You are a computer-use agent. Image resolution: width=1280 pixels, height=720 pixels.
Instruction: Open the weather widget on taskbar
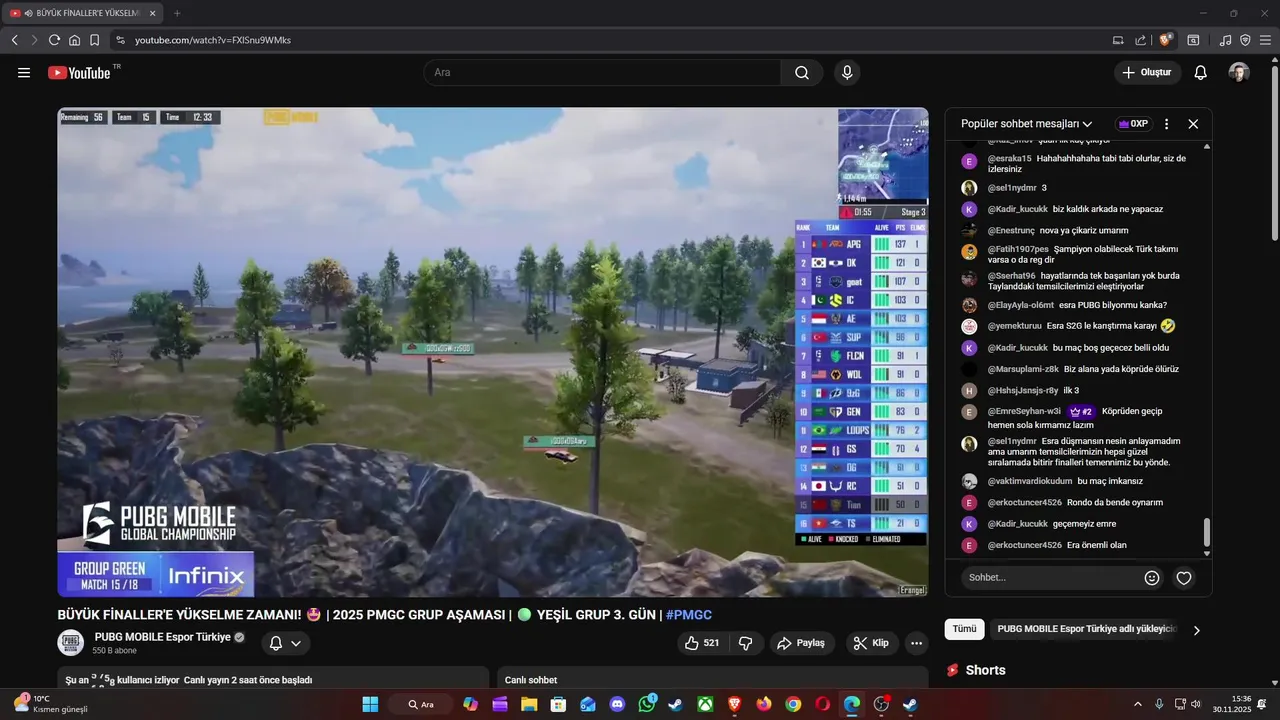click(x=50, y=704)
